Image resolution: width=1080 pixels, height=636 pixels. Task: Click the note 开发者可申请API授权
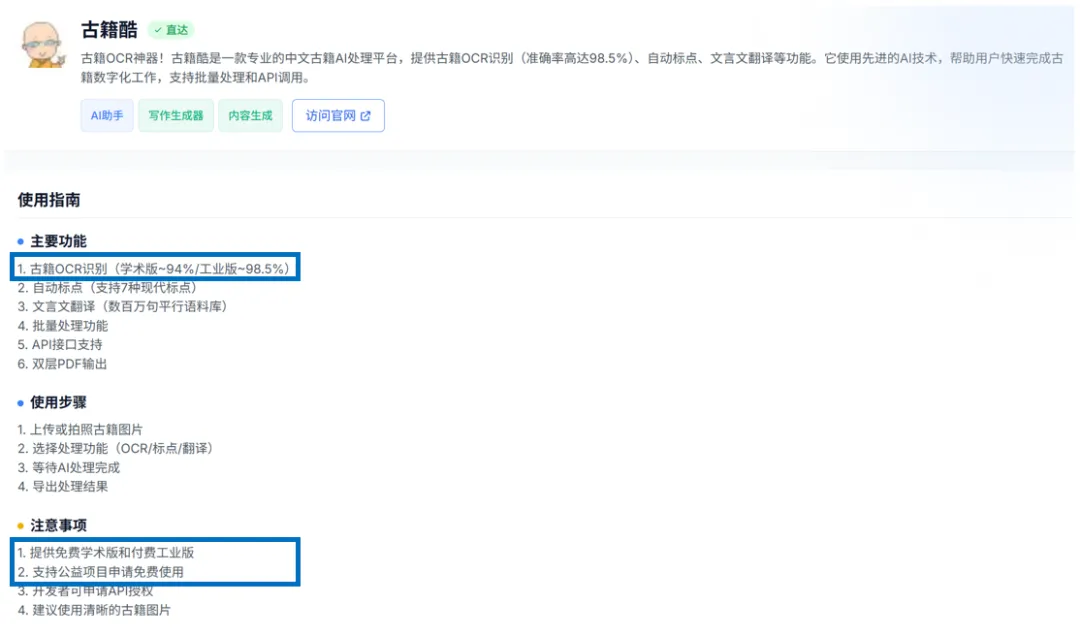(x=85, y=591)
